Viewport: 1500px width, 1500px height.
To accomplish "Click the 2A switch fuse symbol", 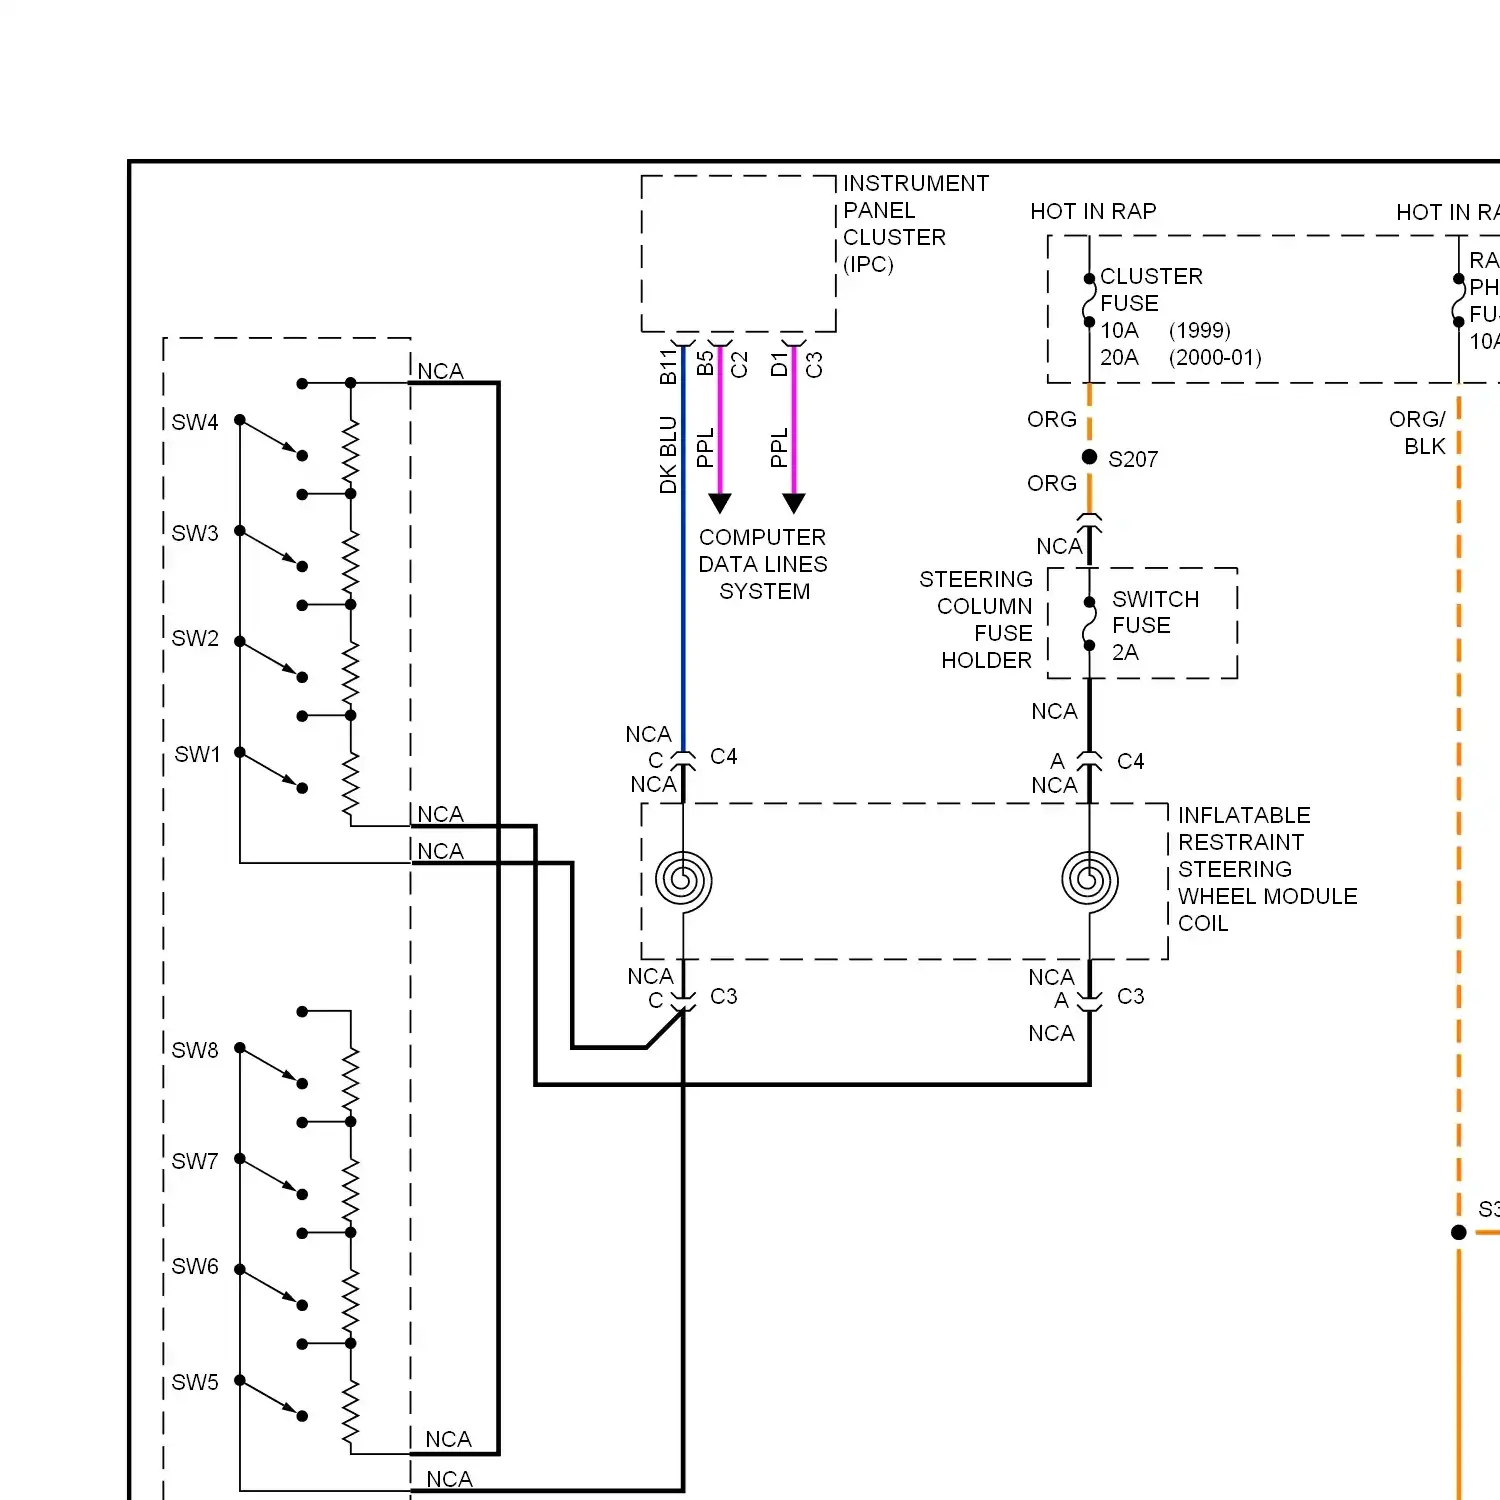I will 1089,624.
